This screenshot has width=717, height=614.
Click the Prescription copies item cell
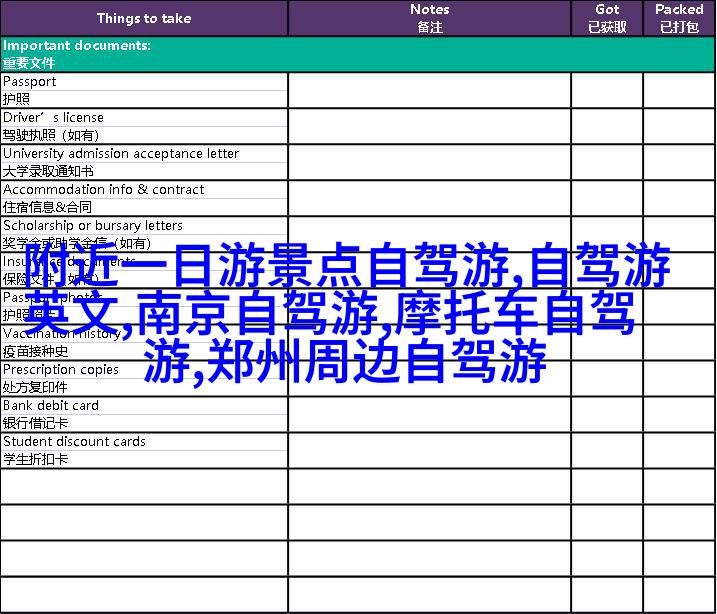coord(144,378)
